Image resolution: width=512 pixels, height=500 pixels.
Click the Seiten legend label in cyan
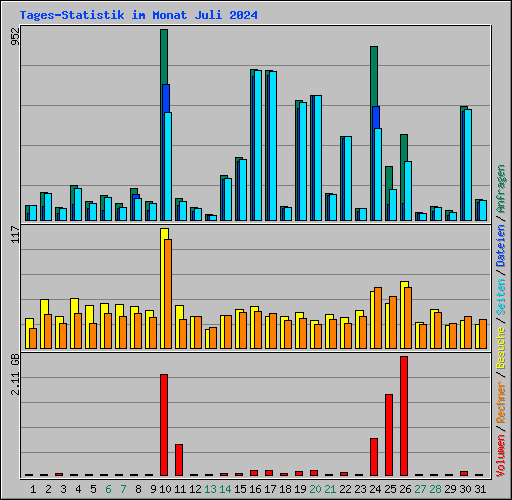pos(501,297)
